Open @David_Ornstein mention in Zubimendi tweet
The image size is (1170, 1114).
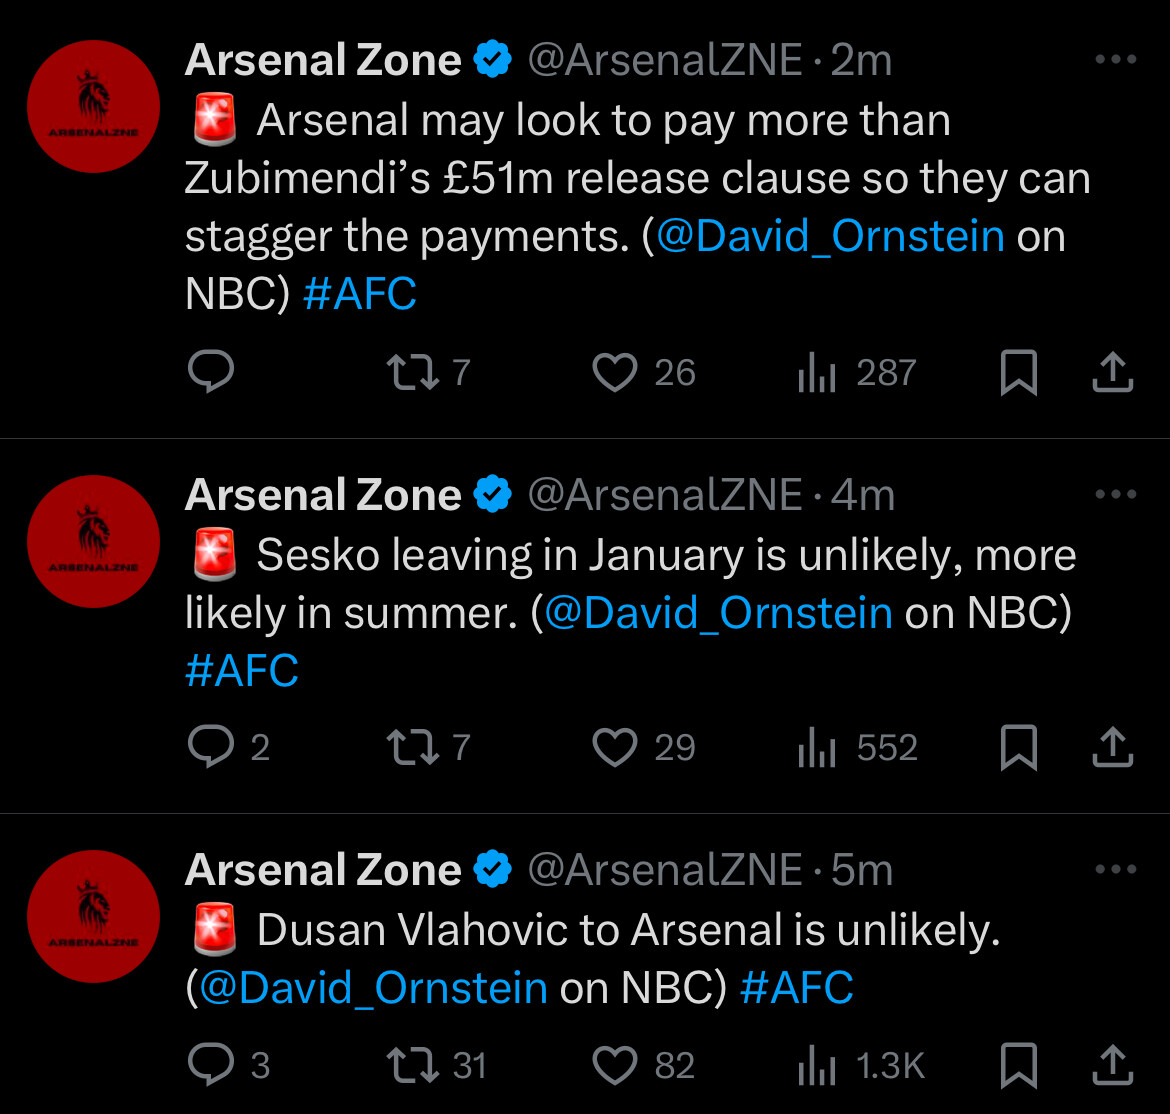pos(830,236)
